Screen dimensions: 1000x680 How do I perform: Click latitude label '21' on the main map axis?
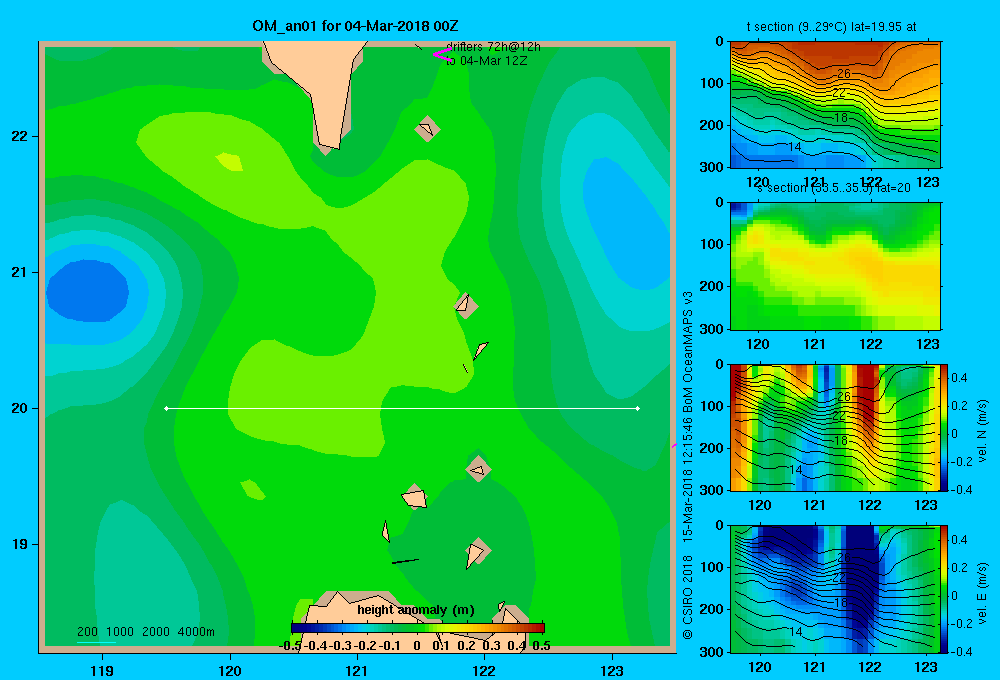tap(20, 272)
